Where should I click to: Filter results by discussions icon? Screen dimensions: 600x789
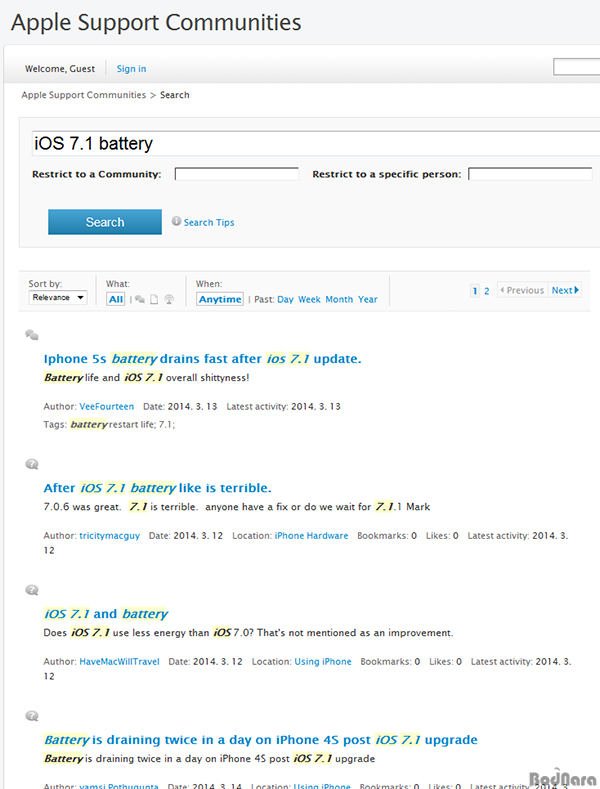coord(140,299)
